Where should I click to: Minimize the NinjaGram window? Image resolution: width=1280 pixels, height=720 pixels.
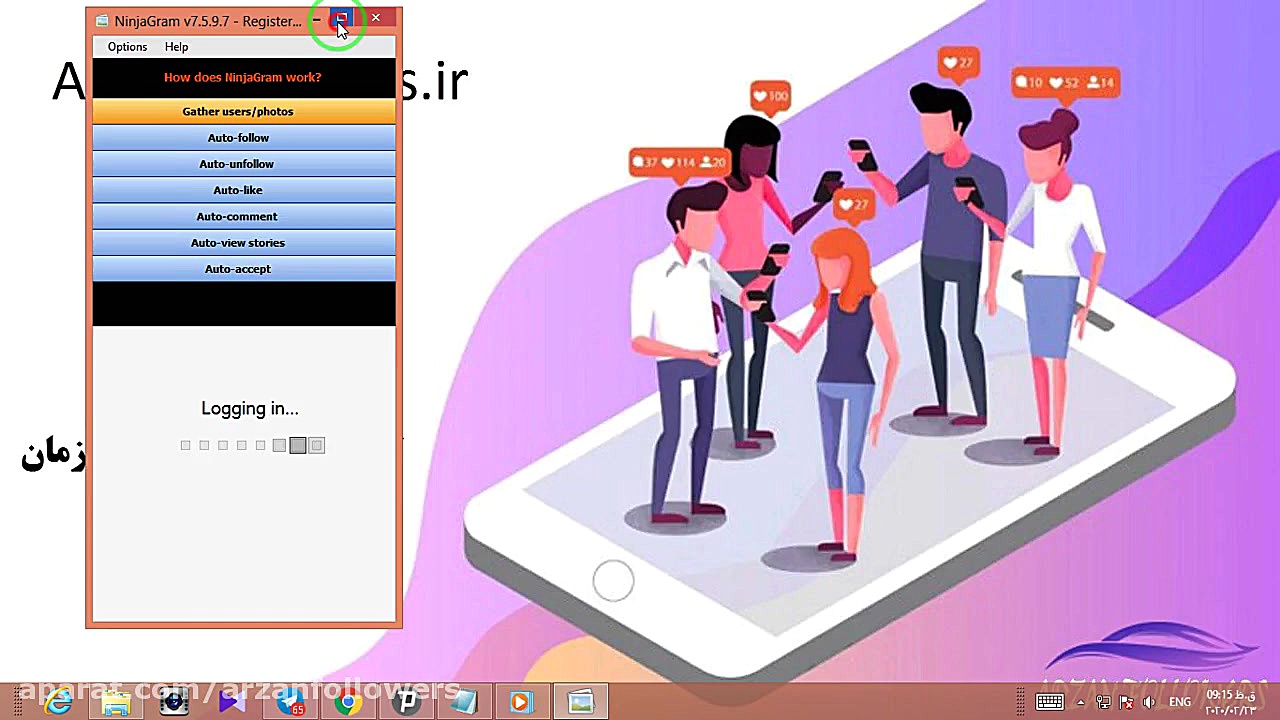click(x=317, y=19)
